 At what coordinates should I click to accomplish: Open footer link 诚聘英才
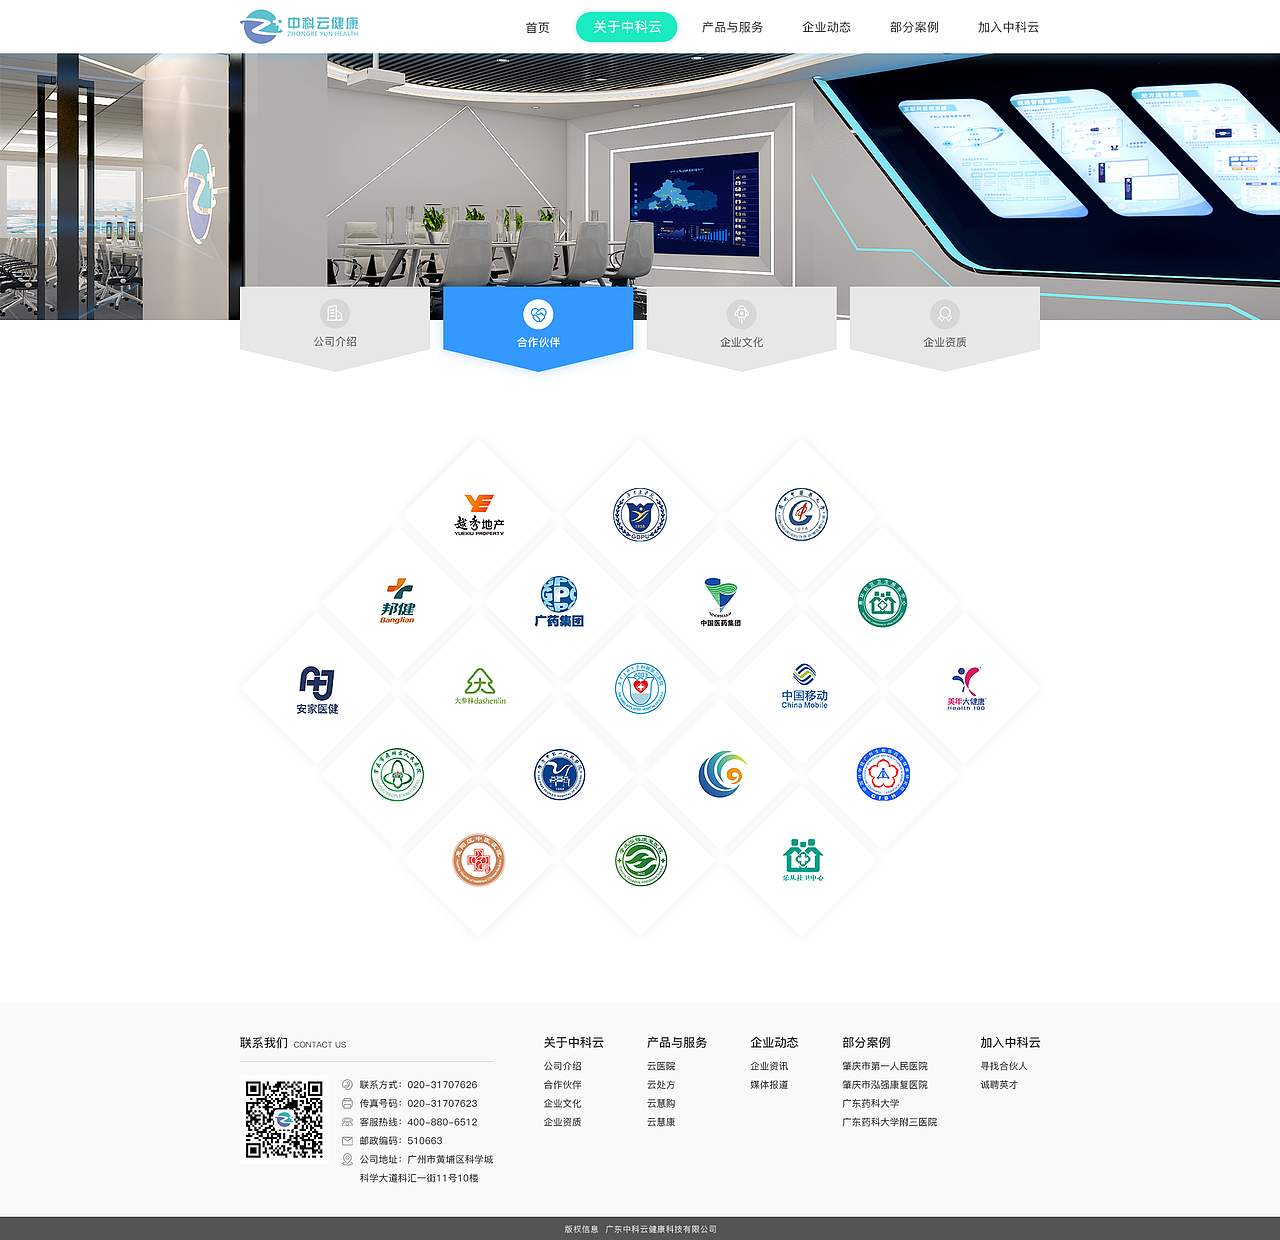click(999, 1085)
